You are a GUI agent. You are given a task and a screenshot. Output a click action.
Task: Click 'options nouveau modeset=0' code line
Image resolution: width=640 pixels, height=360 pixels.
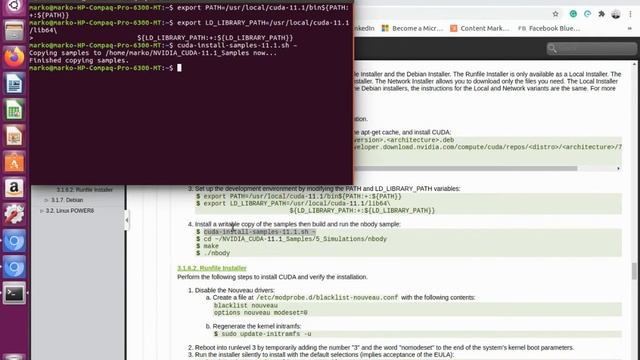[261, 313]
